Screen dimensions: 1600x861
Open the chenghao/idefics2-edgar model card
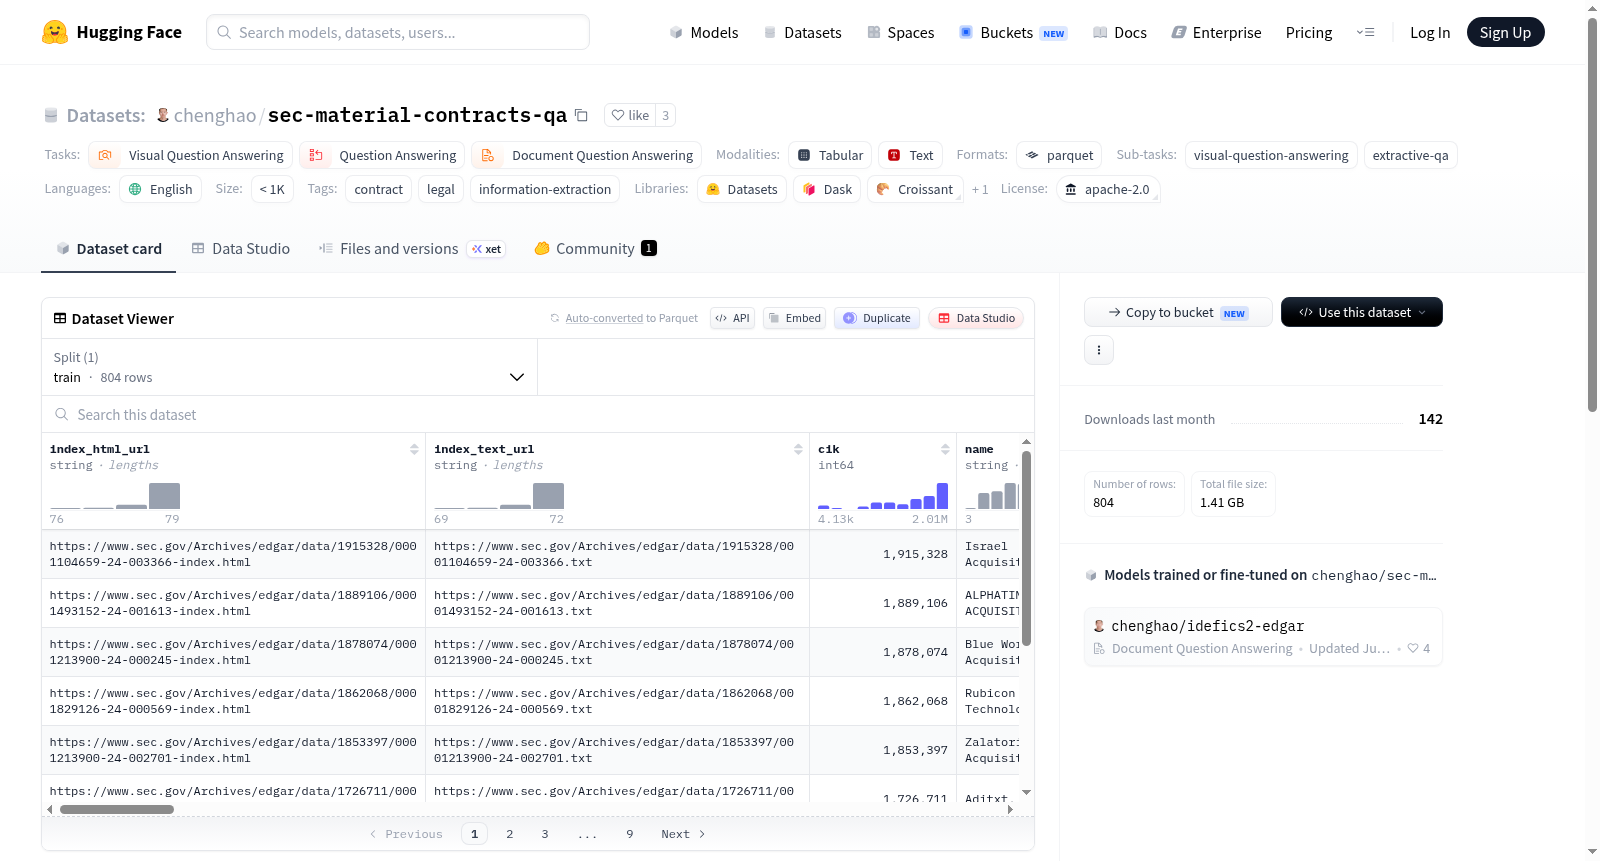(x=1263, y=636)
